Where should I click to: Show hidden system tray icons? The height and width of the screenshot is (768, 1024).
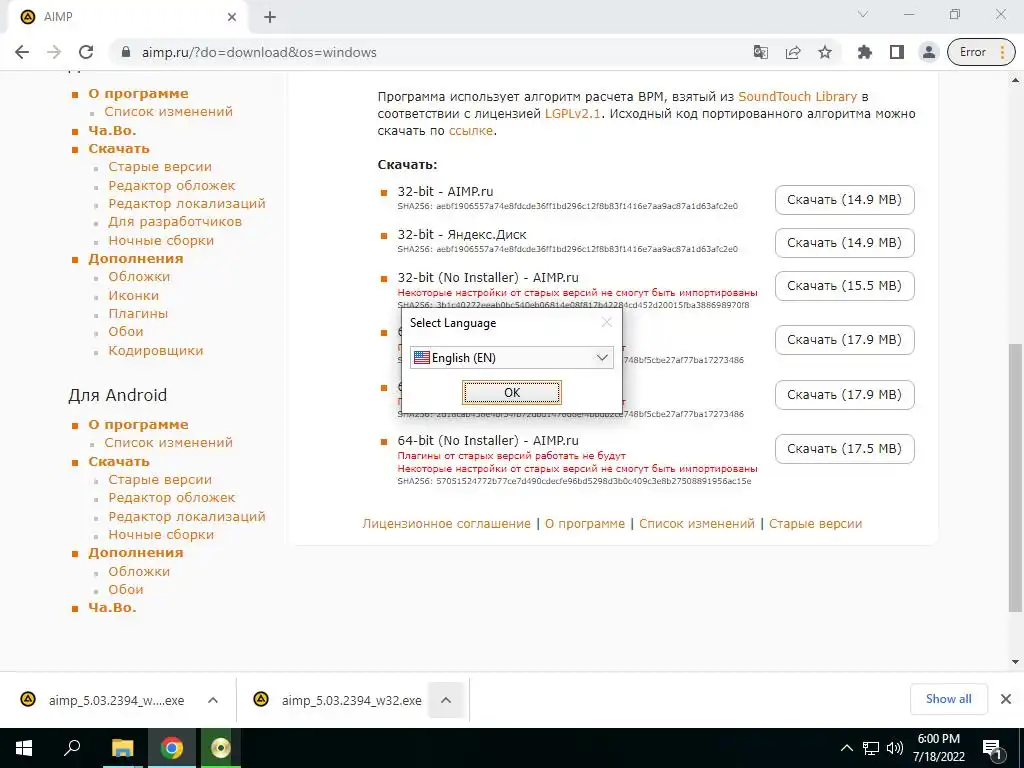click(x=846, y=748)
